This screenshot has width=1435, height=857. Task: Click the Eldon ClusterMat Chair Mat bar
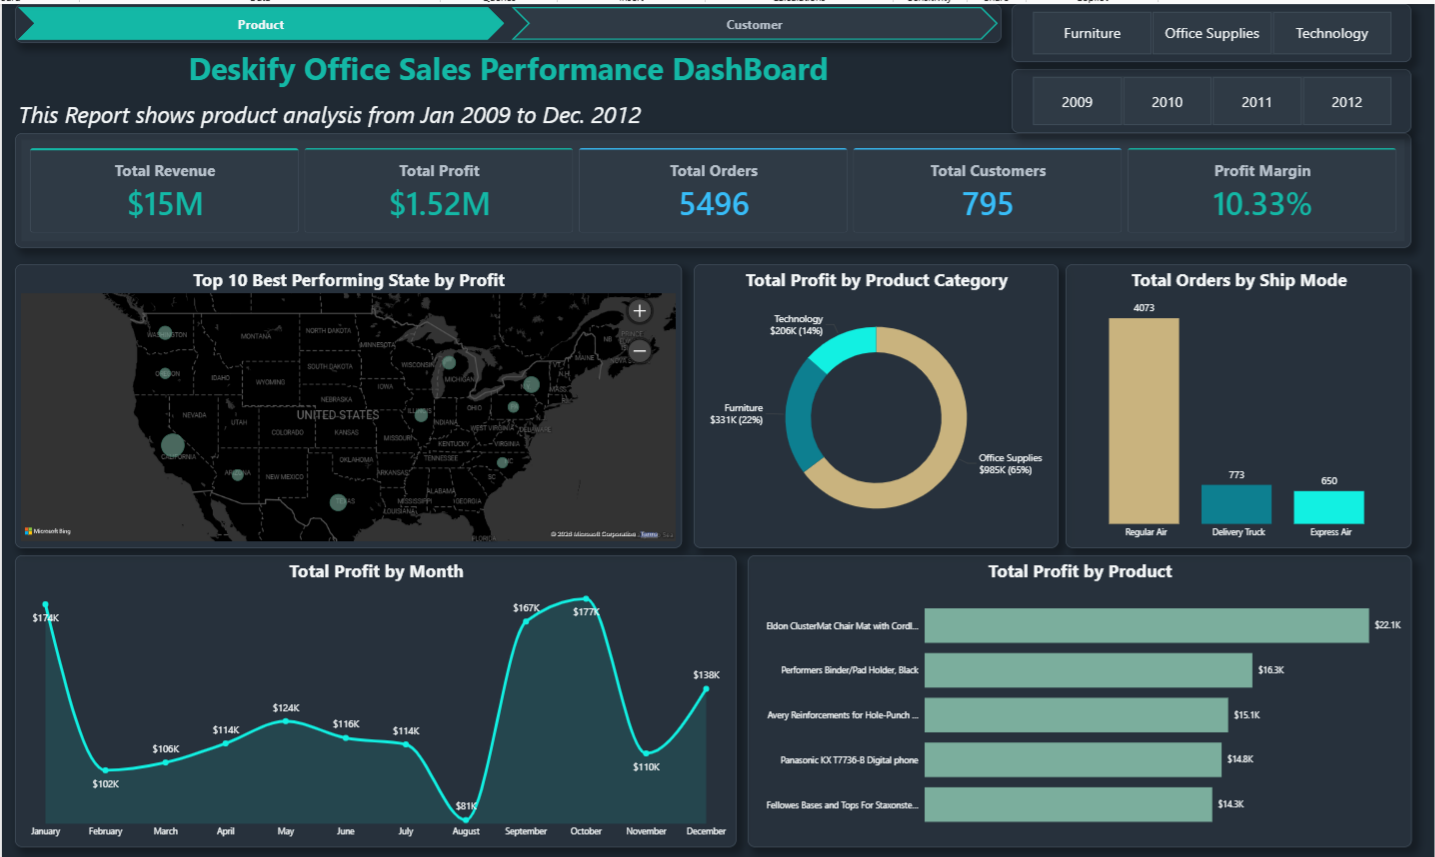[x=1146, y=626]
